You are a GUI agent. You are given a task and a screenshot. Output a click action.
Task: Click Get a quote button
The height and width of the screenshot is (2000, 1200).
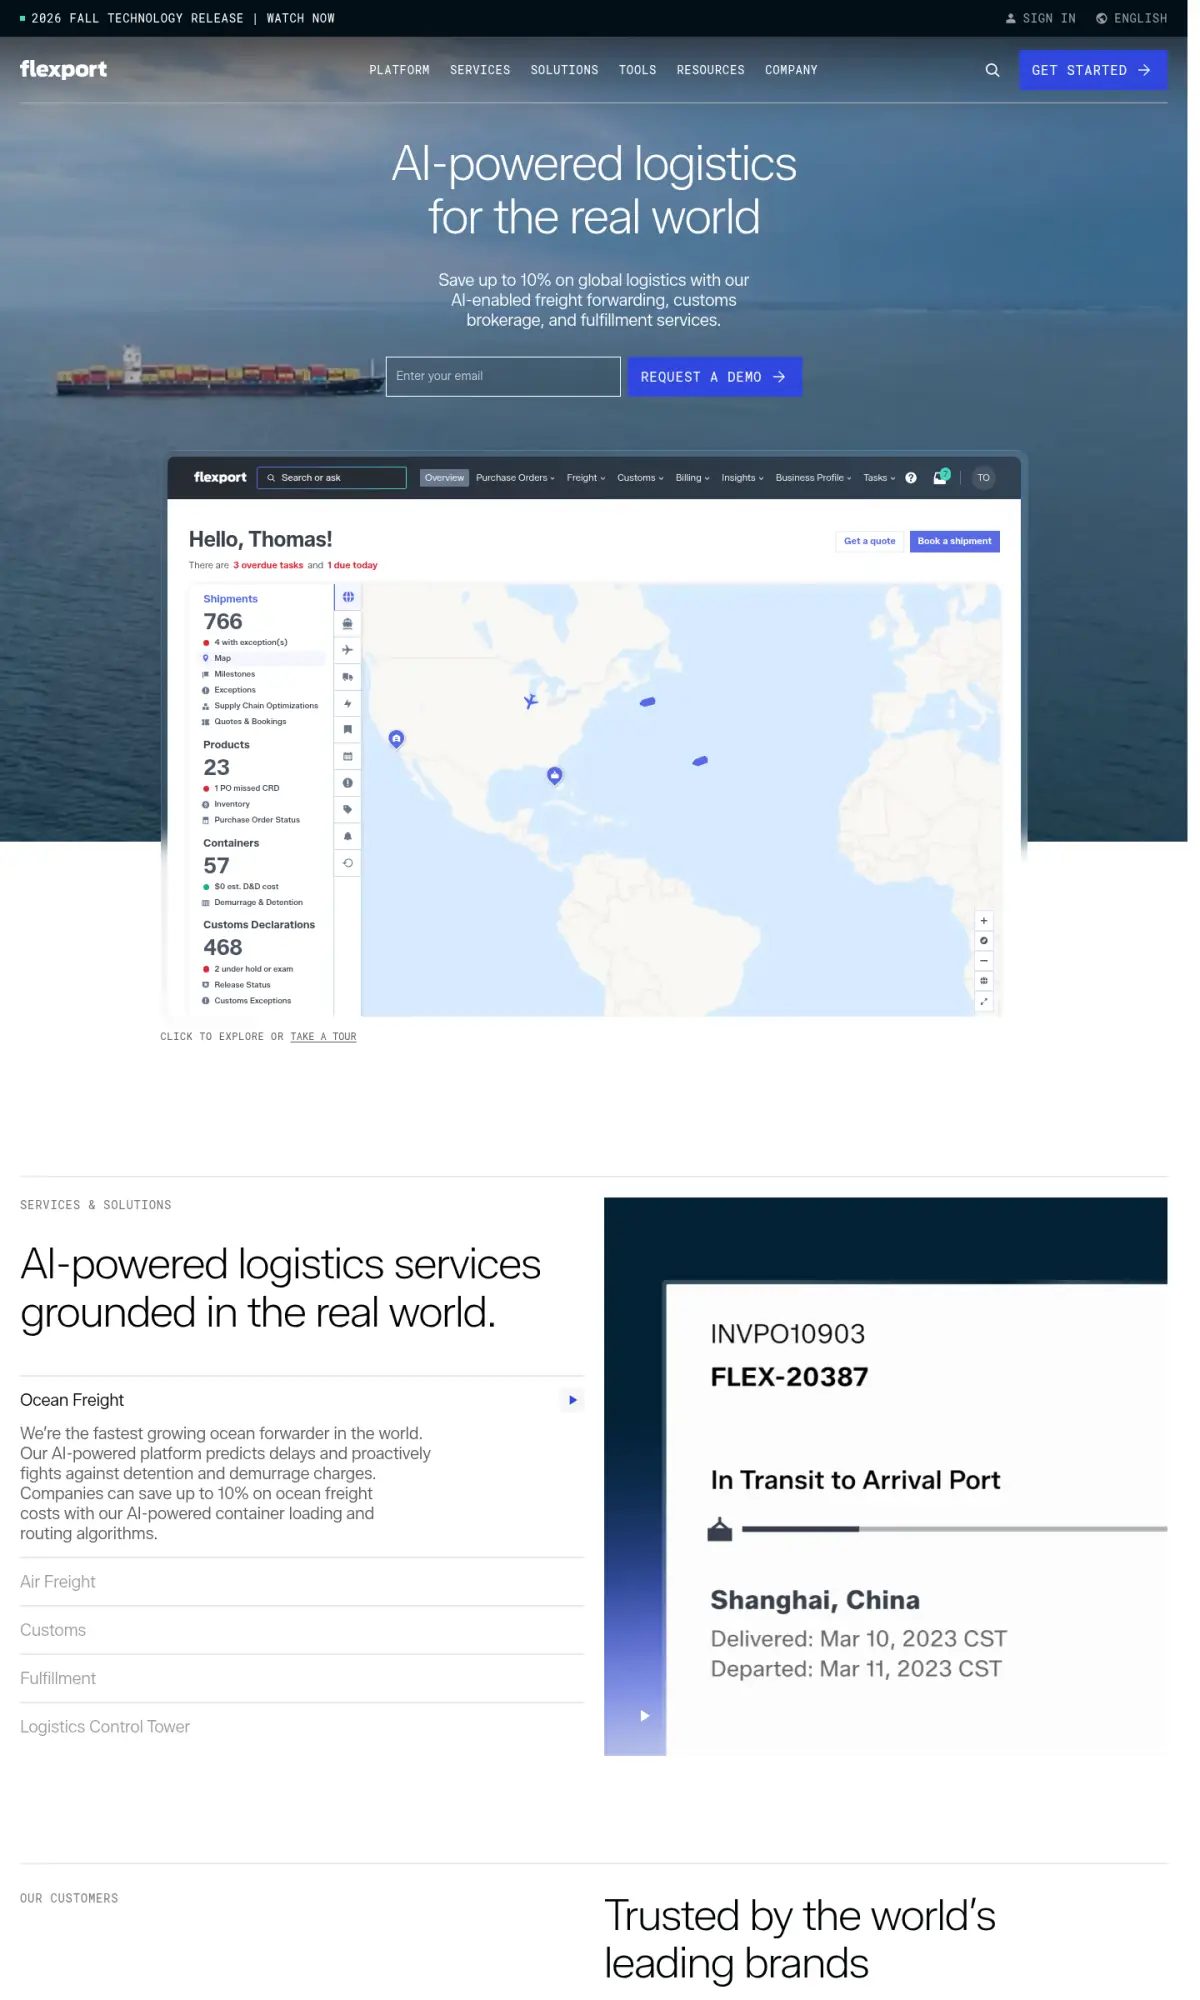[x=870, y=541]
